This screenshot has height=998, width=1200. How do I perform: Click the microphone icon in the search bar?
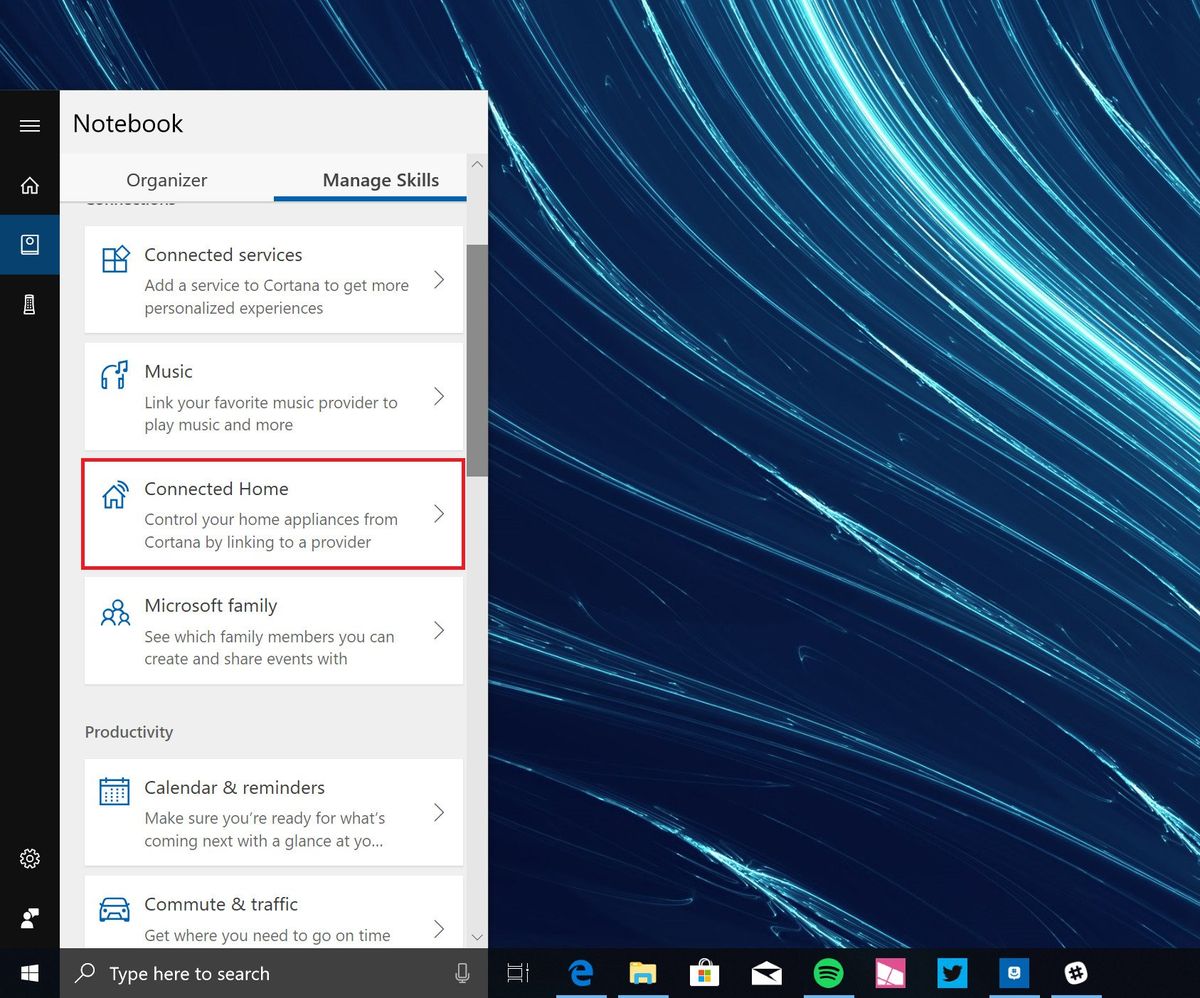click(462, 973)
